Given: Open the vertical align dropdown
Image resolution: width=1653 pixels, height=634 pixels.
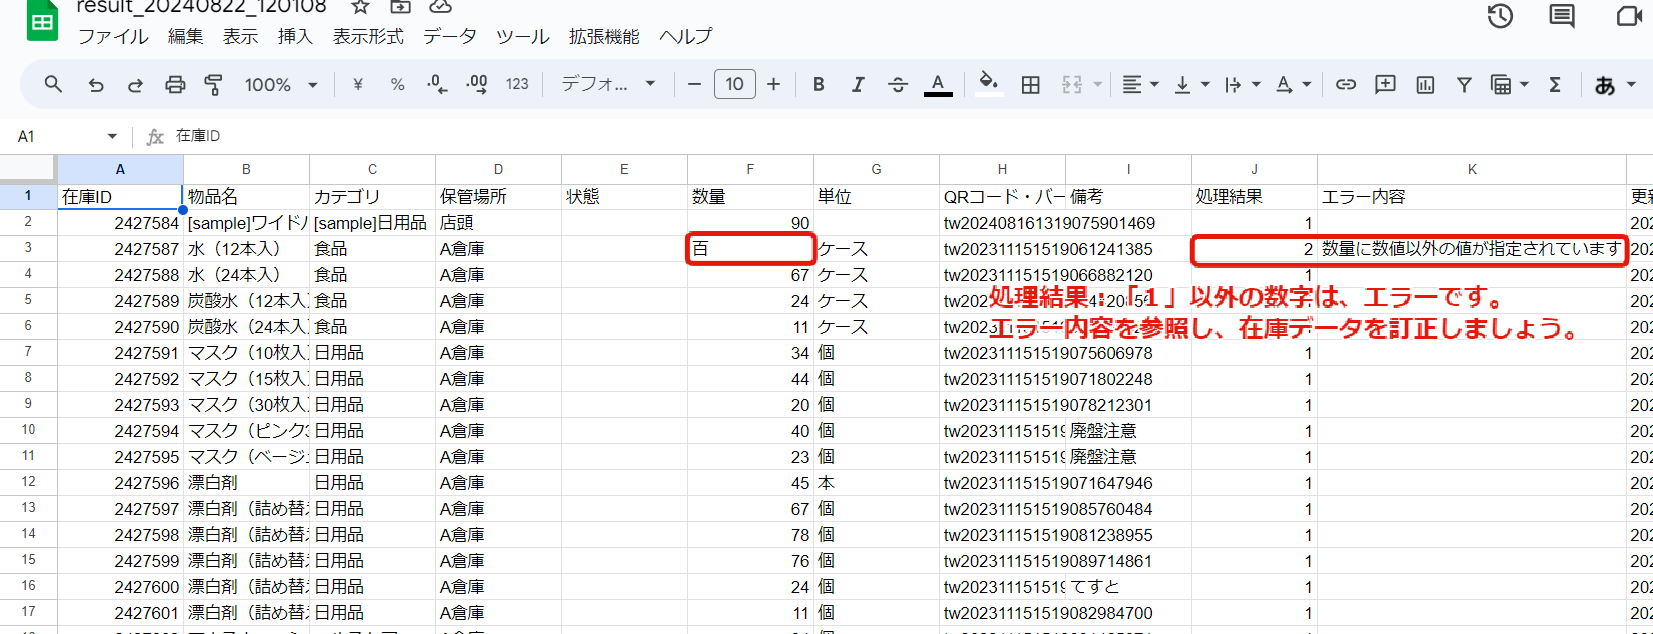Looking at the screenshot, I should pos(1191,85).
